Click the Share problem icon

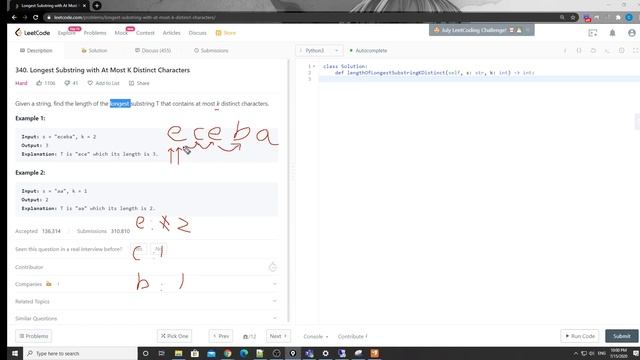tap(131, 83)
